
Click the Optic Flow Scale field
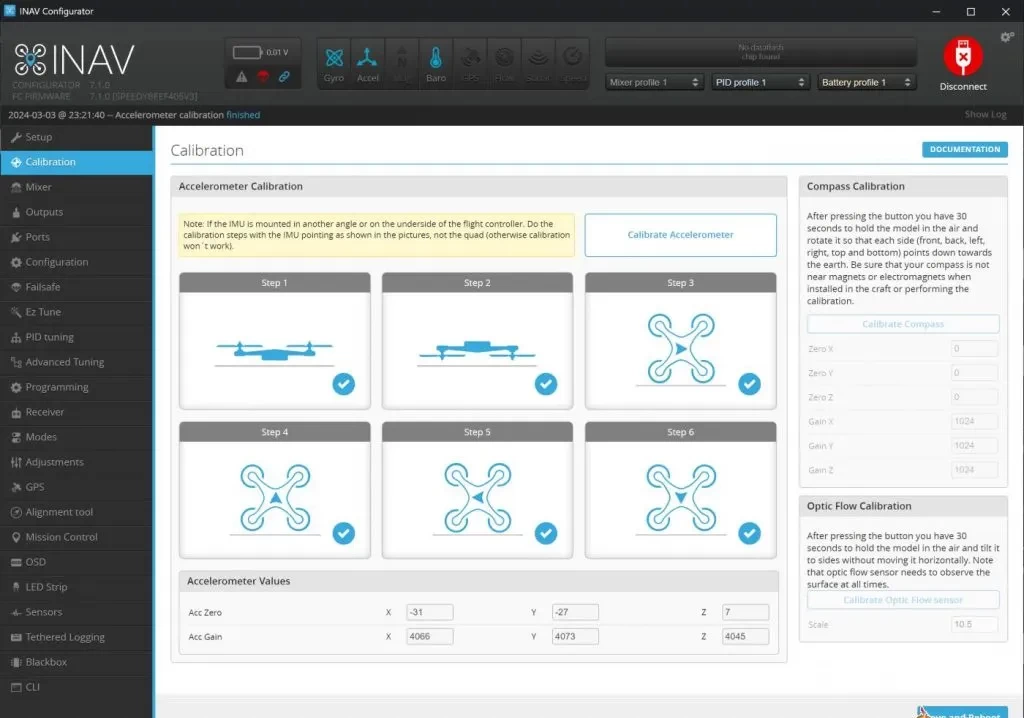click(x=974, y=625)
